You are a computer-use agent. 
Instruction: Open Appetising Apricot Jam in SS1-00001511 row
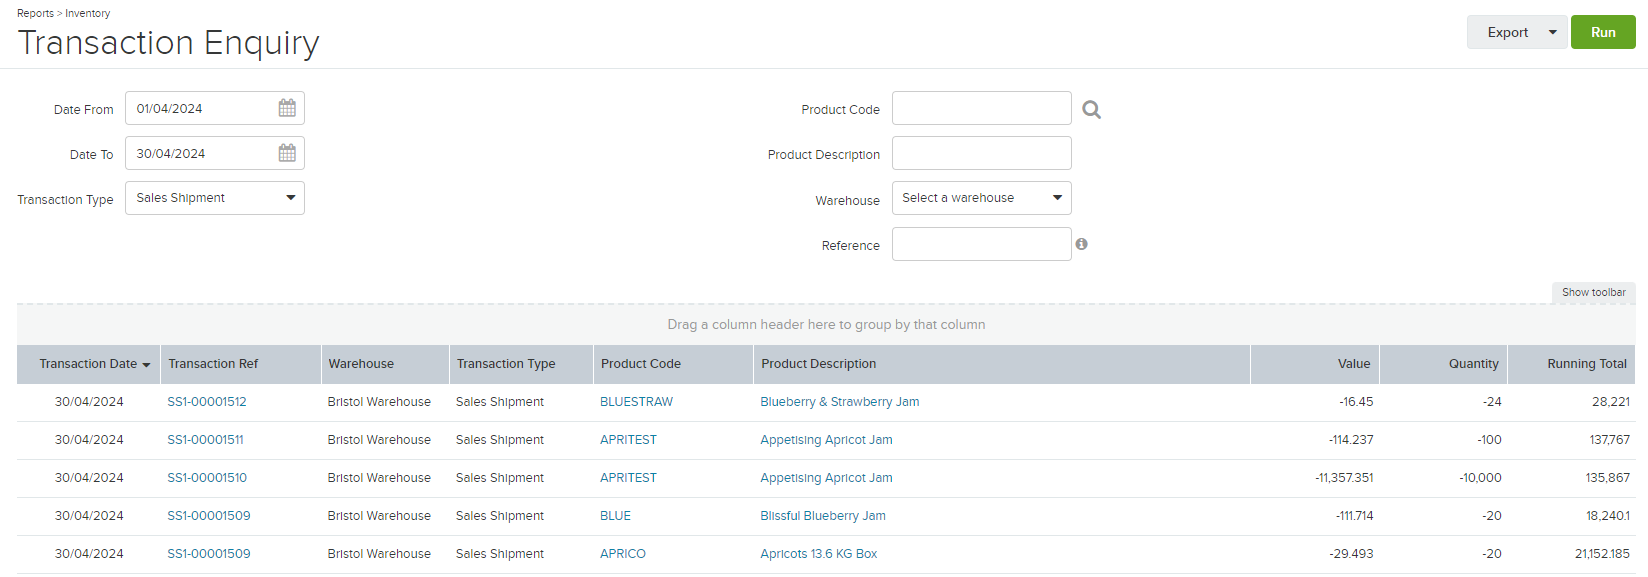[826, 440]
